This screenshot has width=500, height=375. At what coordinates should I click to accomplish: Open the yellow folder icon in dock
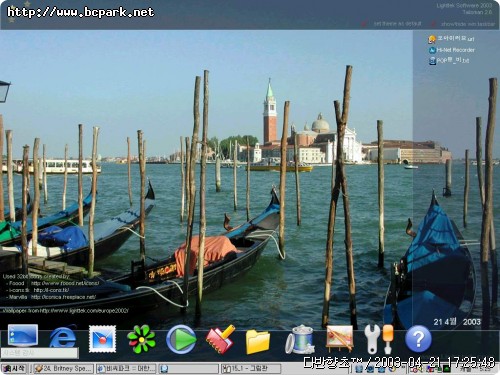[258, 341]
